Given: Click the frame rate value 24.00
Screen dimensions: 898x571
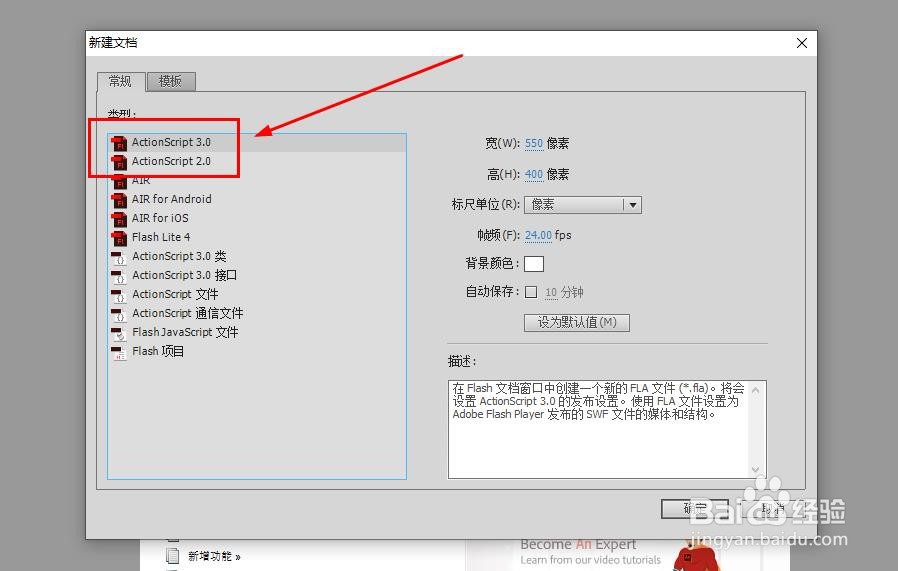Looking at the screenshot, I should [538, 235].
